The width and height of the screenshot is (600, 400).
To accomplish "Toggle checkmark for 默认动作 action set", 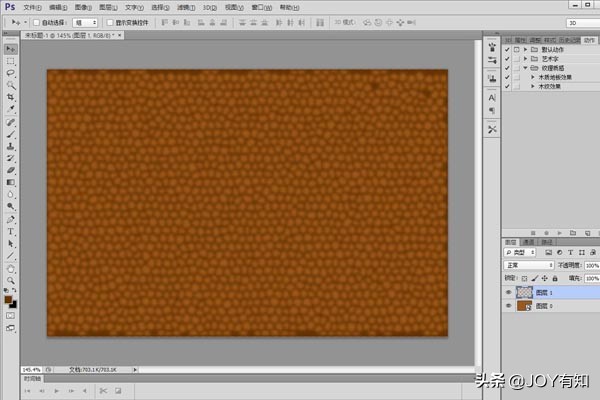I will pos(507,49).
